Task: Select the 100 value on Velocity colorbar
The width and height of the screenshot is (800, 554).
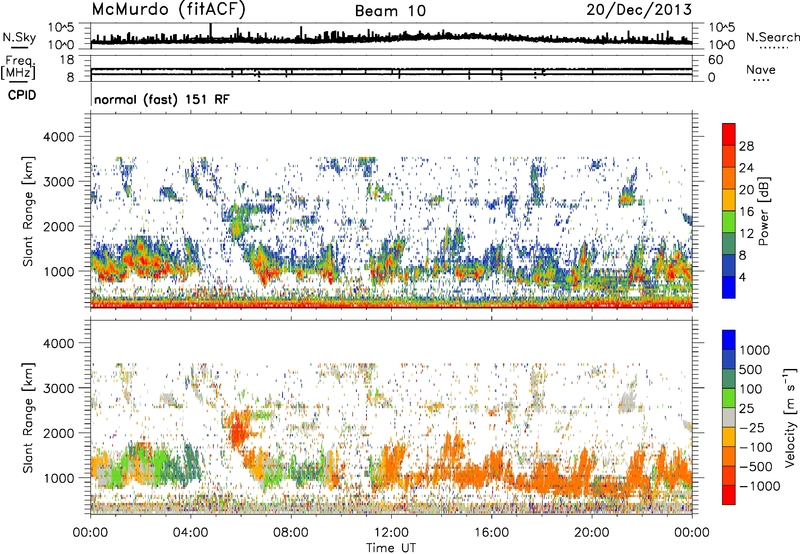Action: [751, 389]
